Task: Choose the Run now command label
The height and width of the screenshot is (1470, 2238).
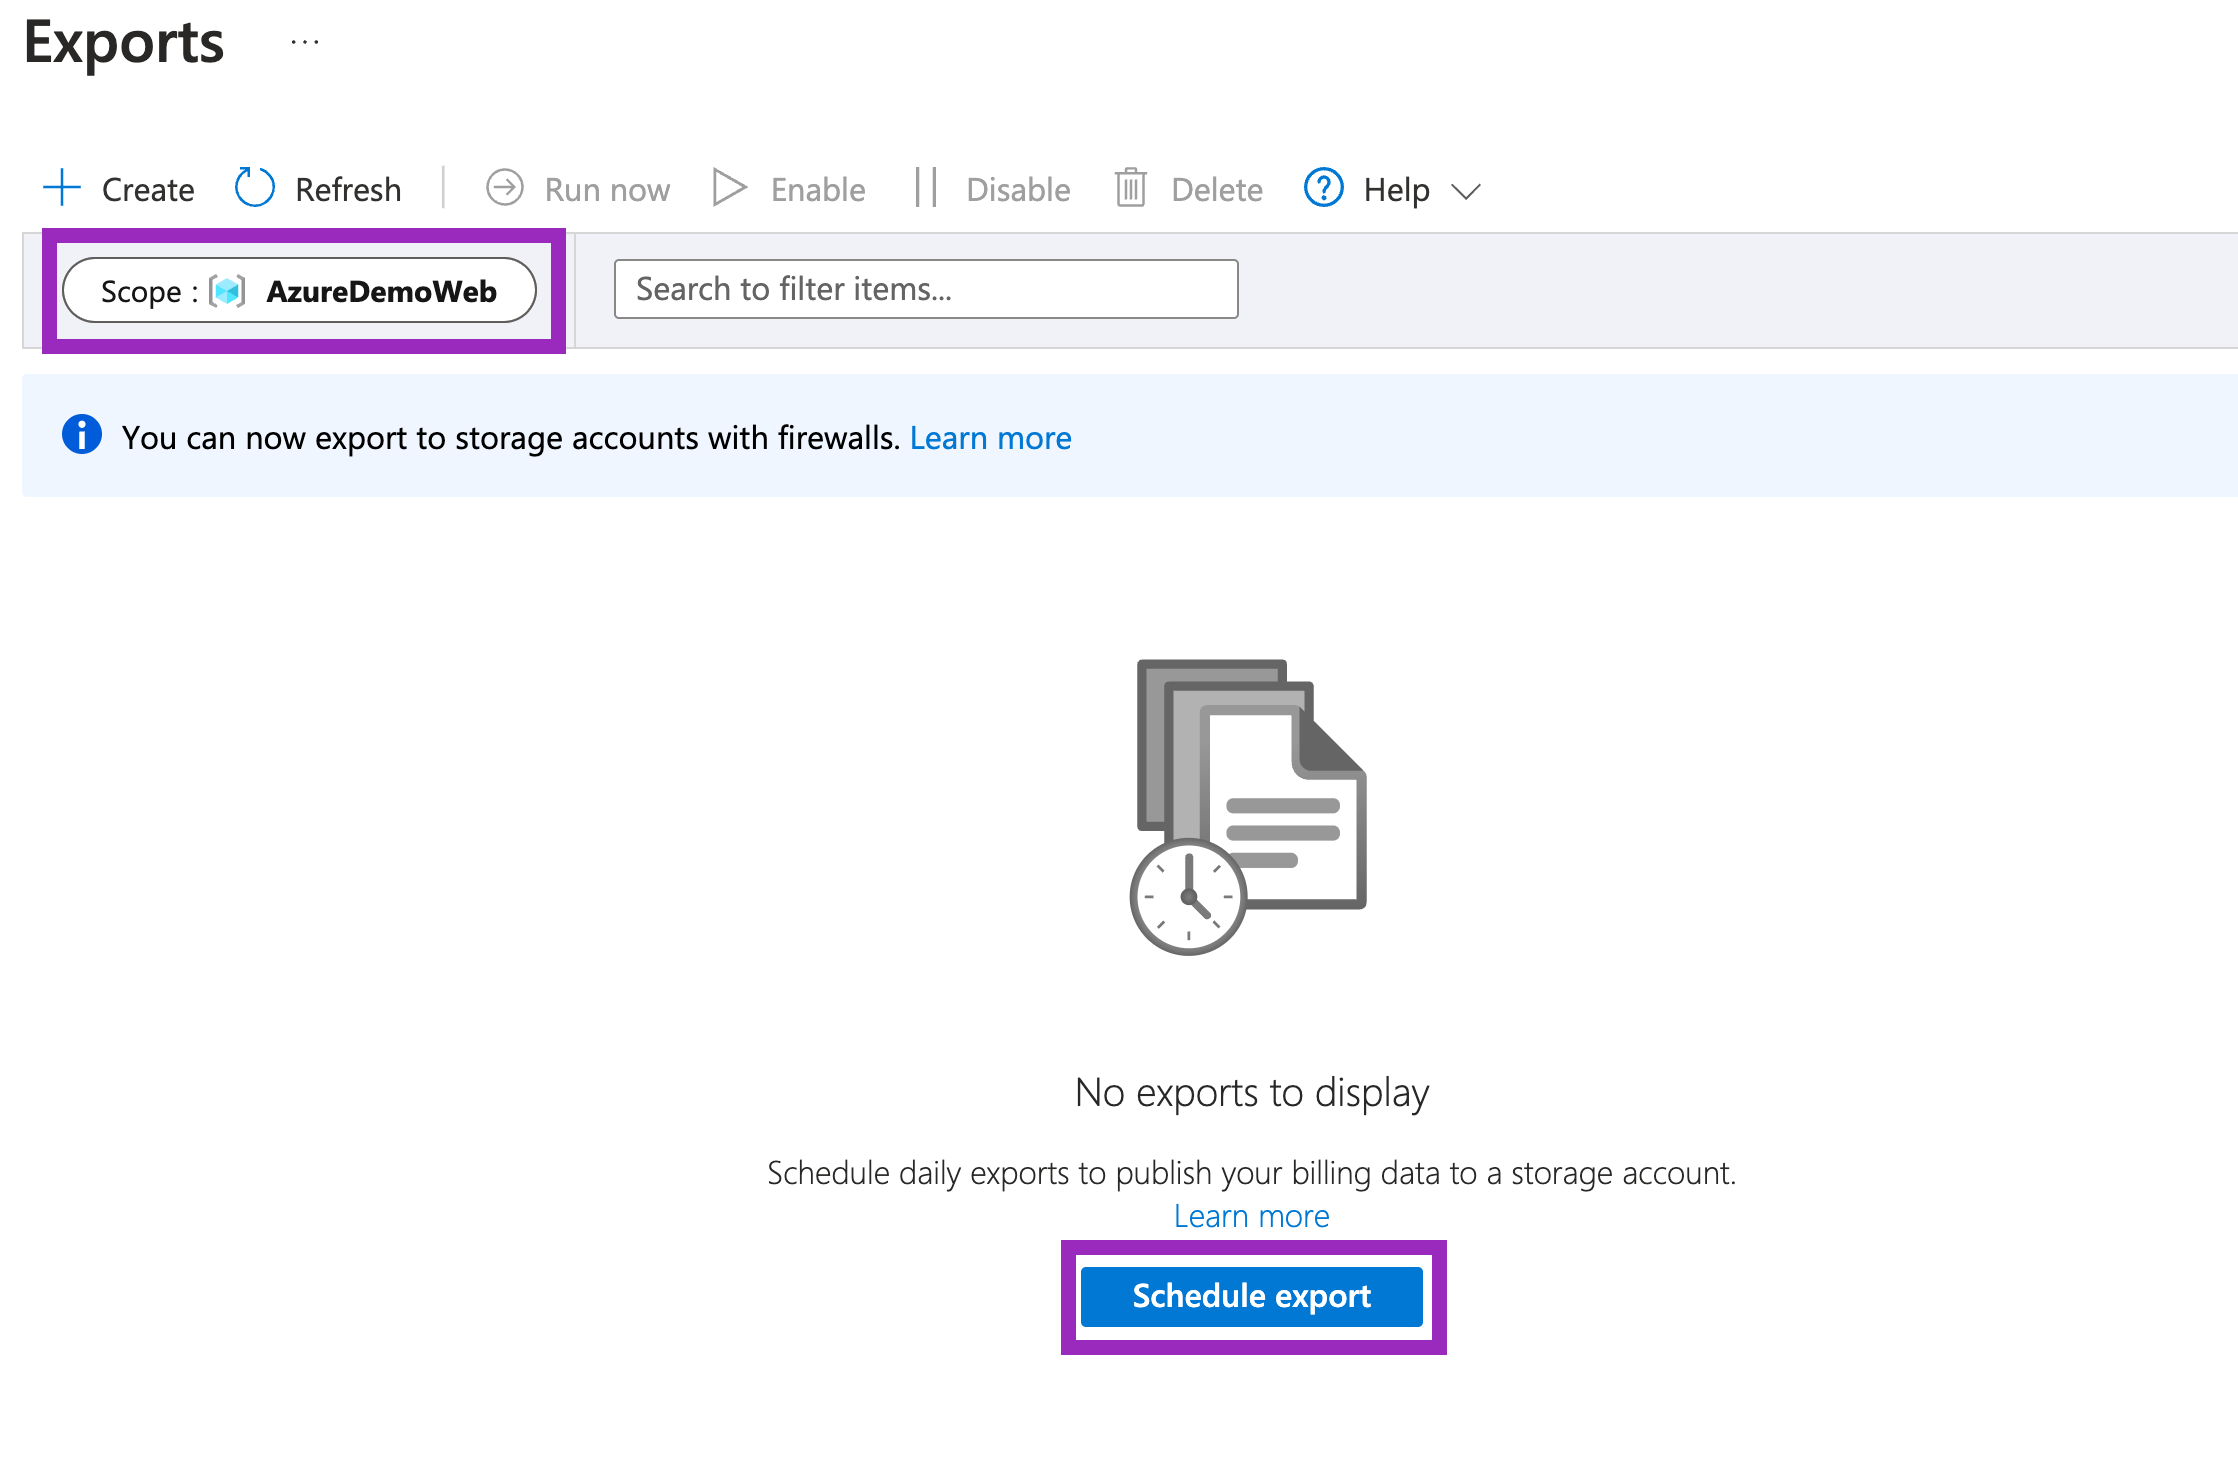Action: 607,190
